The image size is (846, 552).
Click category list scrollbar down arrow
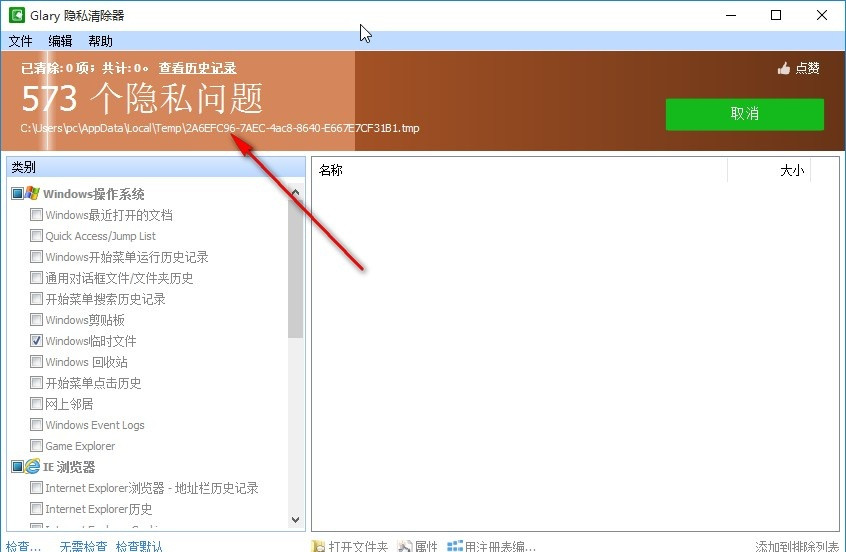(x=295, y=520)
